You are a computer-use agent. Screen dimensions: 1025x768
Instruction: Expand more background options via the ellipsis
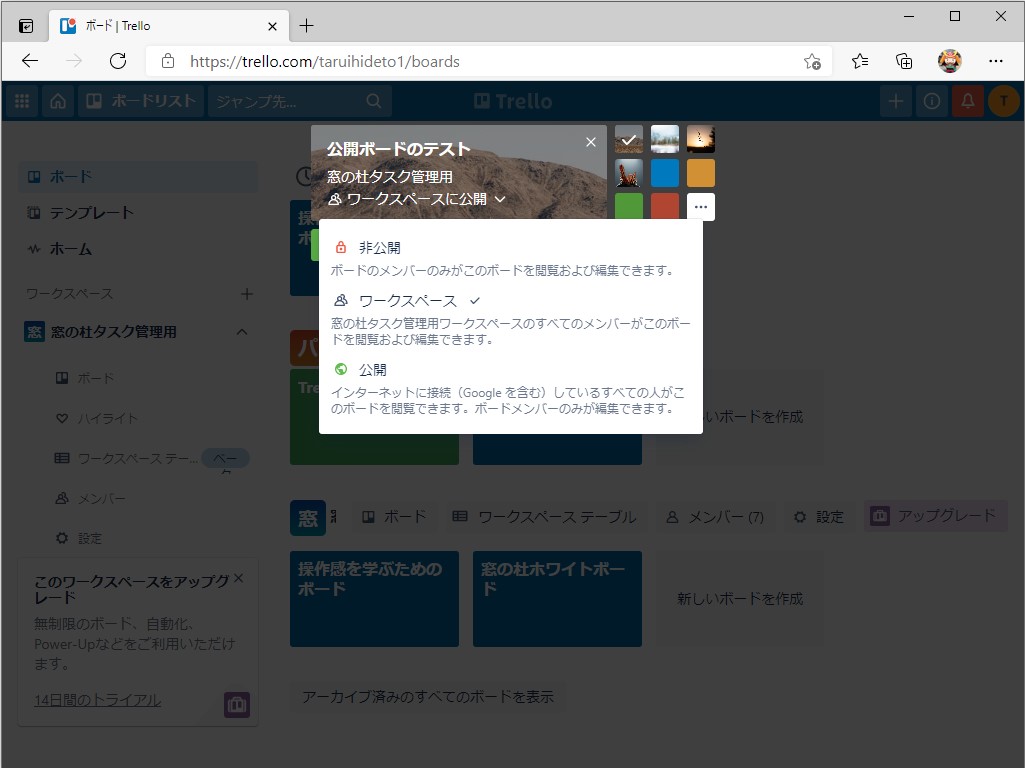tap(700, 206)
